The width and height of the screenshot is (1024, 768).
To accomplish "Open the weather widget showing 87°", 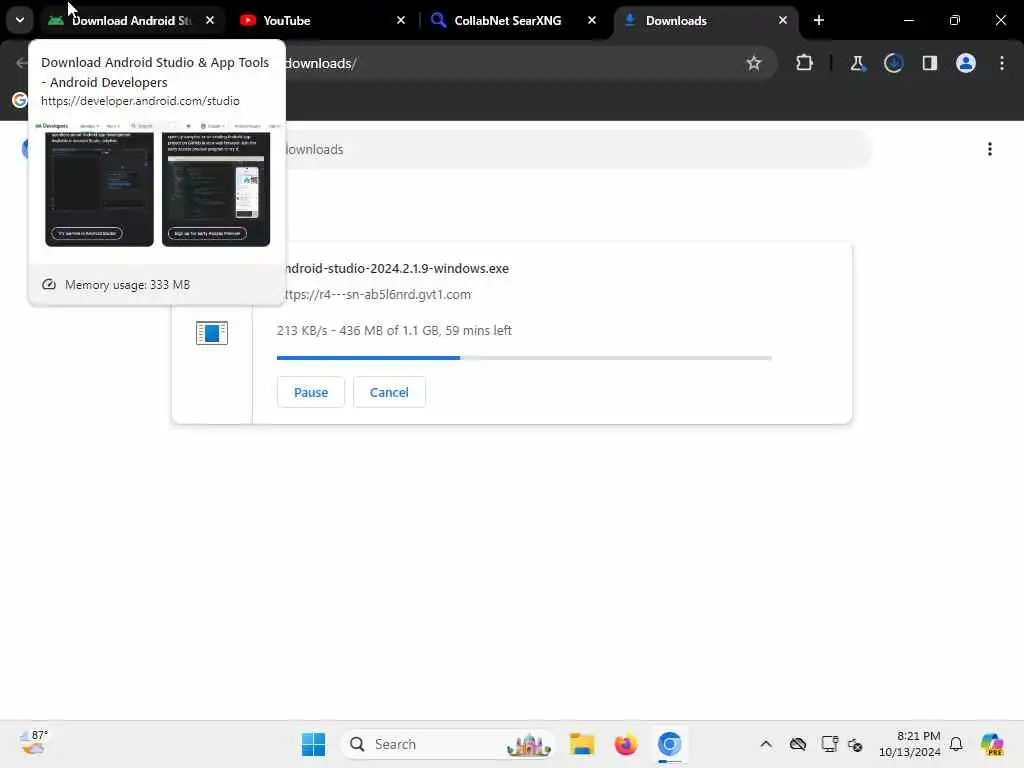I will 34,743.
